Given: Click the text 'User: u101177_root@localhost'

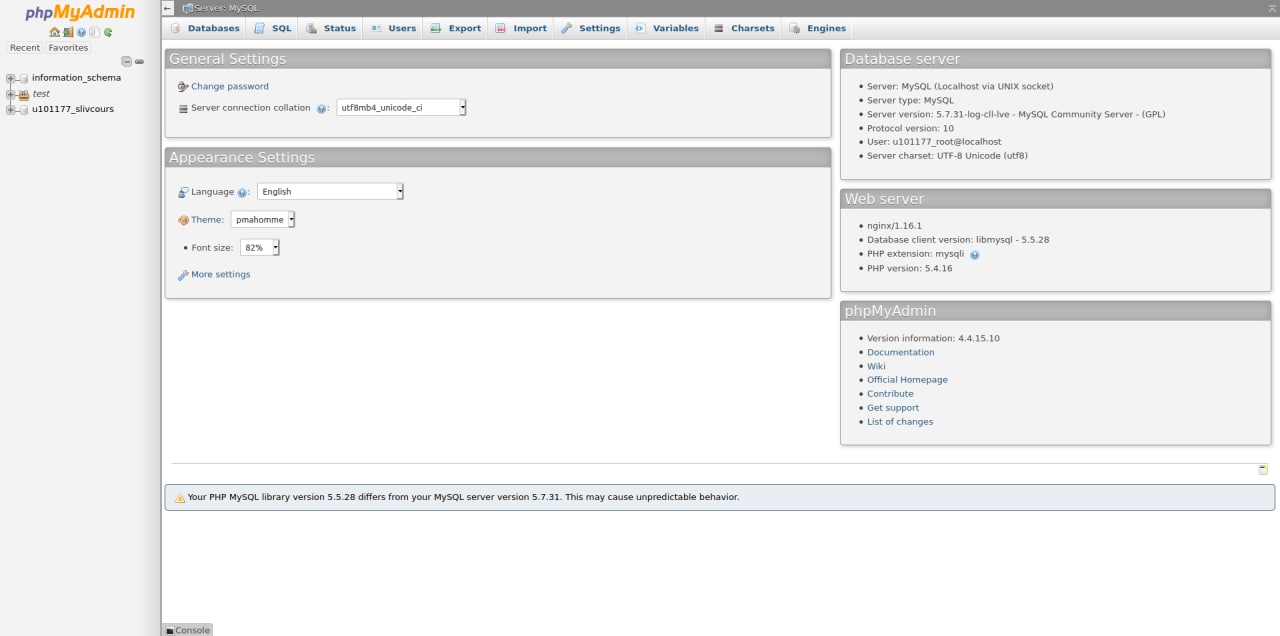Looking at the screenshot, I should tap(934, 142).
